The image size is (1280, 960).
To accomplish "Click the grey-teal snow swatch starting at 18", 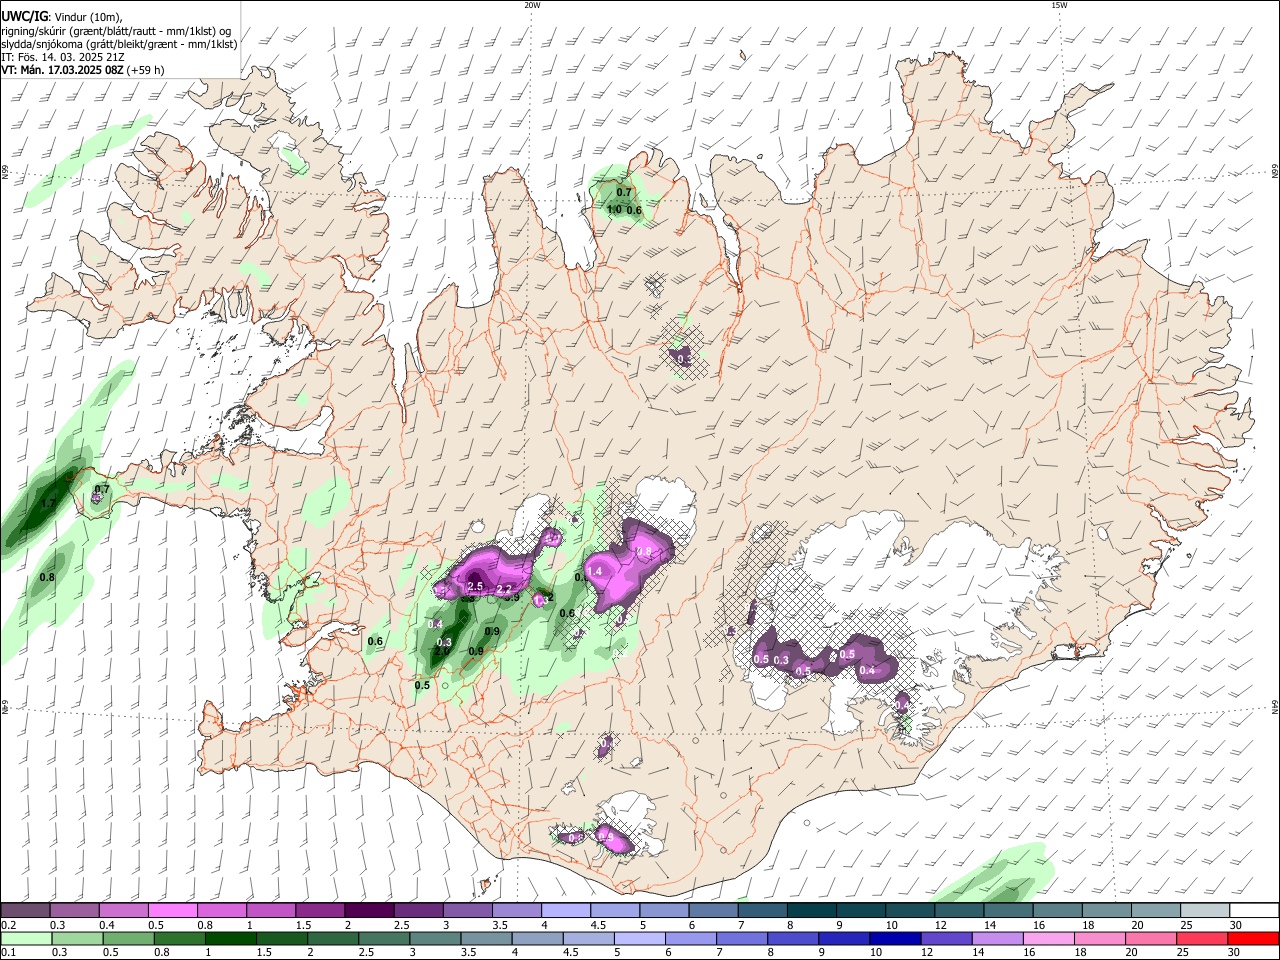I will tap(1107, 910).
